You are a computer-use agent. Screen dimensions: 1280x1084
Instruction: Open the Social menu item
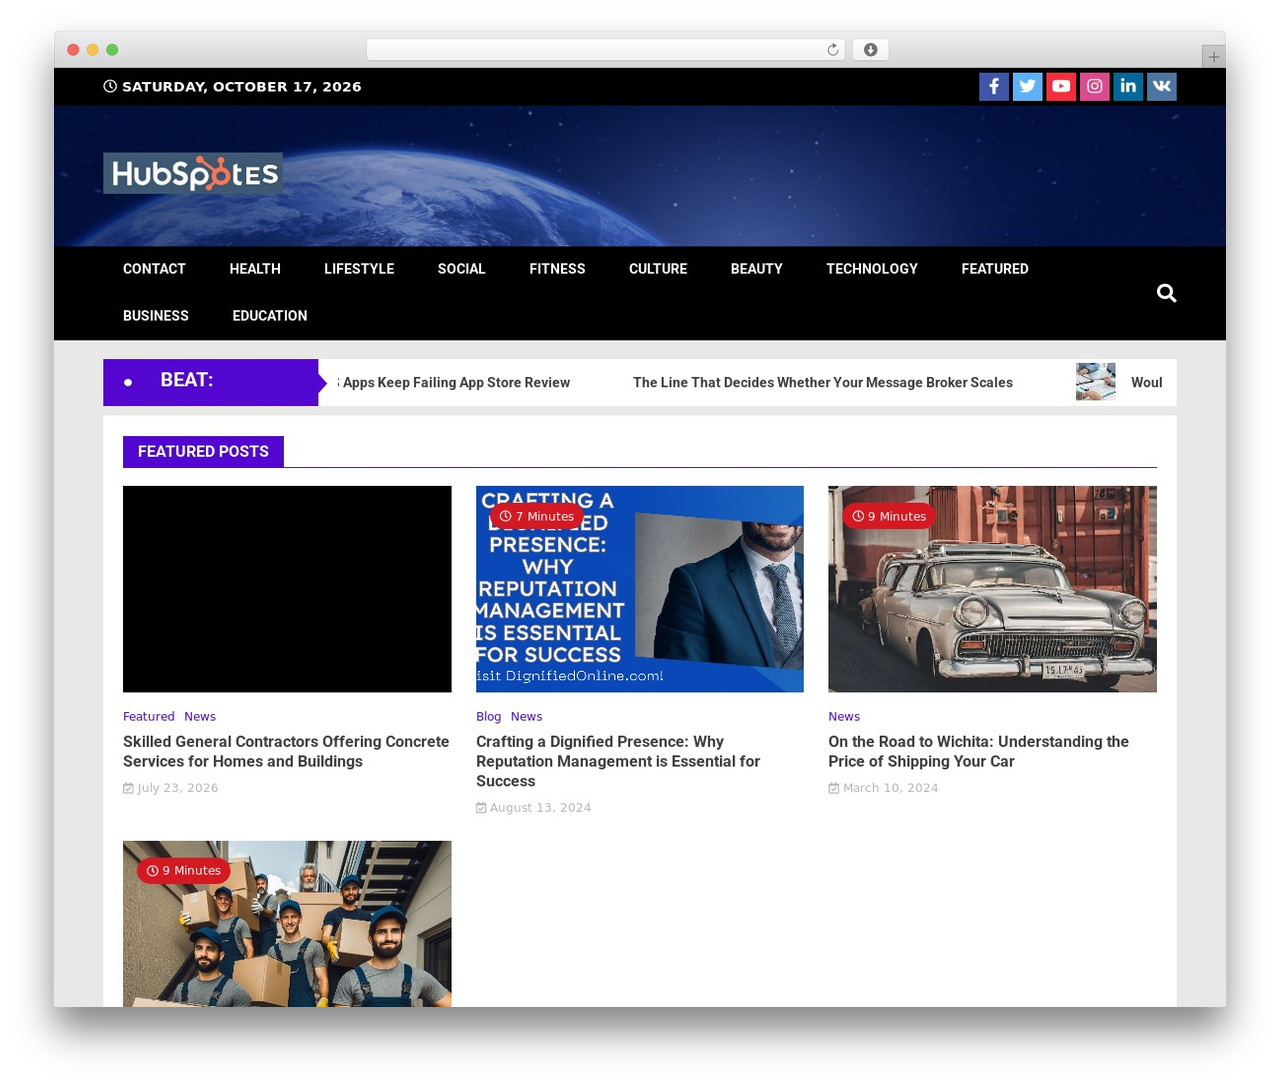tap(461, 269)
